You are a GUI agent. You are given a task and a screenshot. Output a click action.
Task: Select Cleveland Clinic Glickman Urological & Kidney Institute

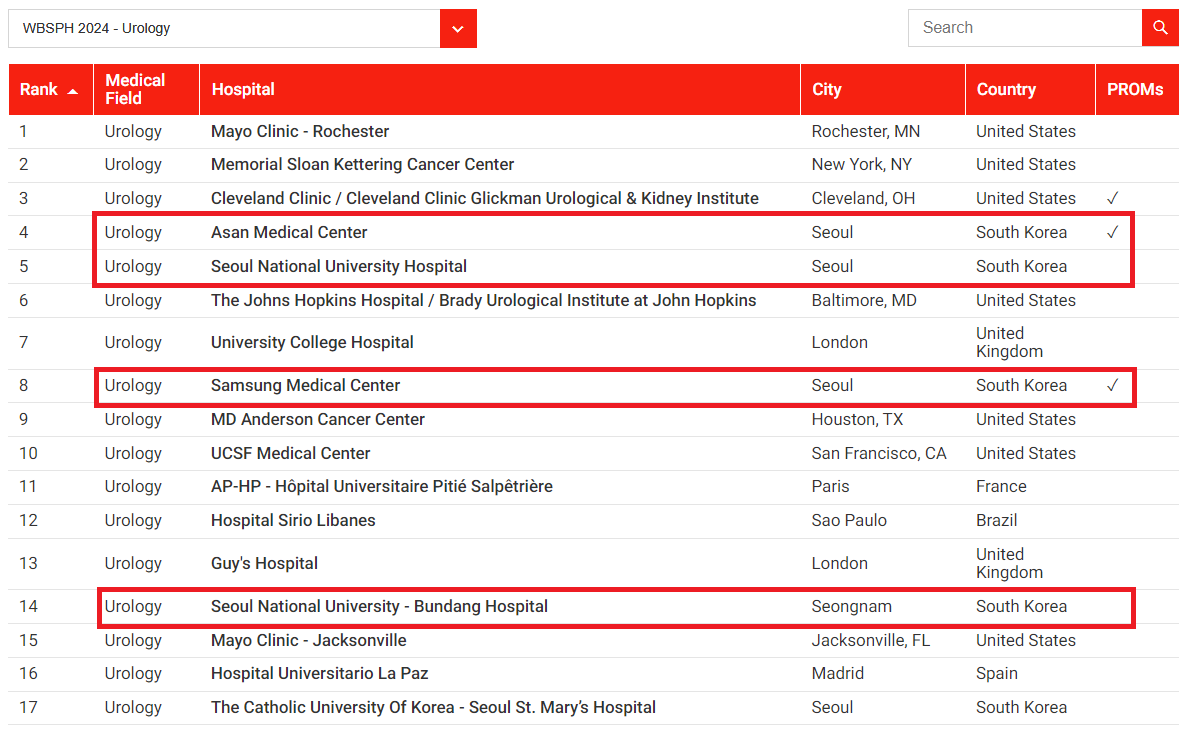click(x=484, y=198)
